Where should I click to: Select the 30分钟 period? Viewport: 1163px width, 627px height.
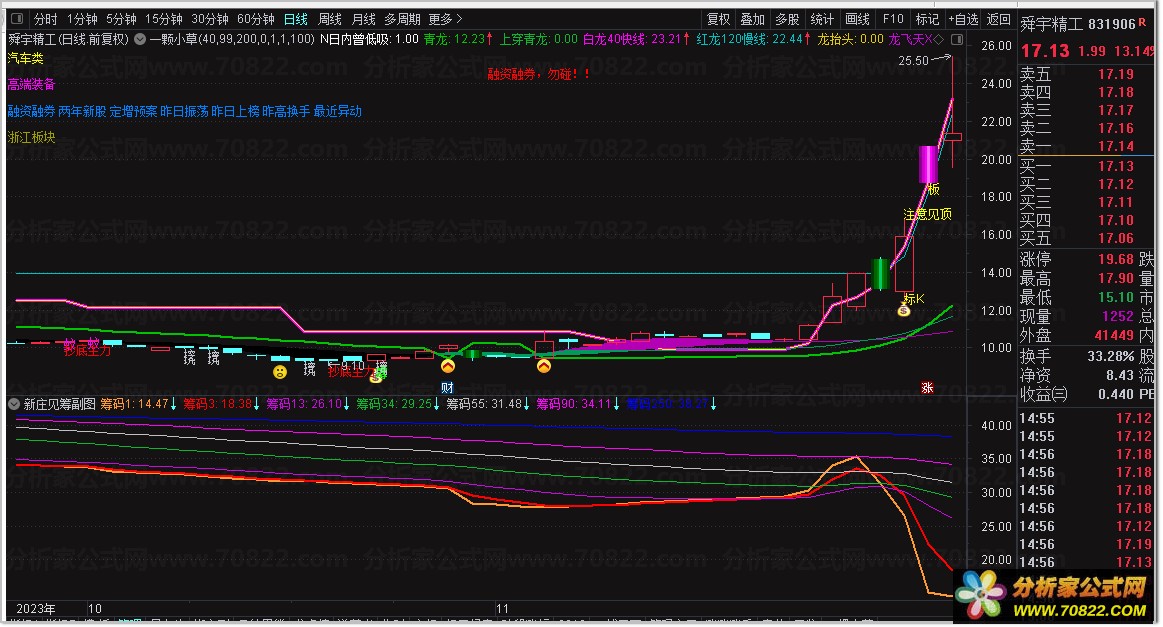210,19
